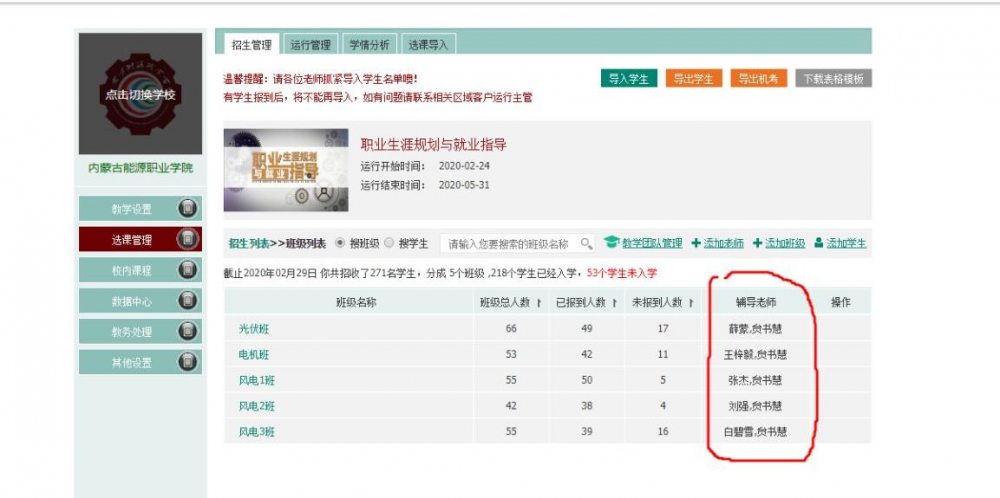Select the 按班级 radio button
The image size is (1000, 498).
click(340, 243)
